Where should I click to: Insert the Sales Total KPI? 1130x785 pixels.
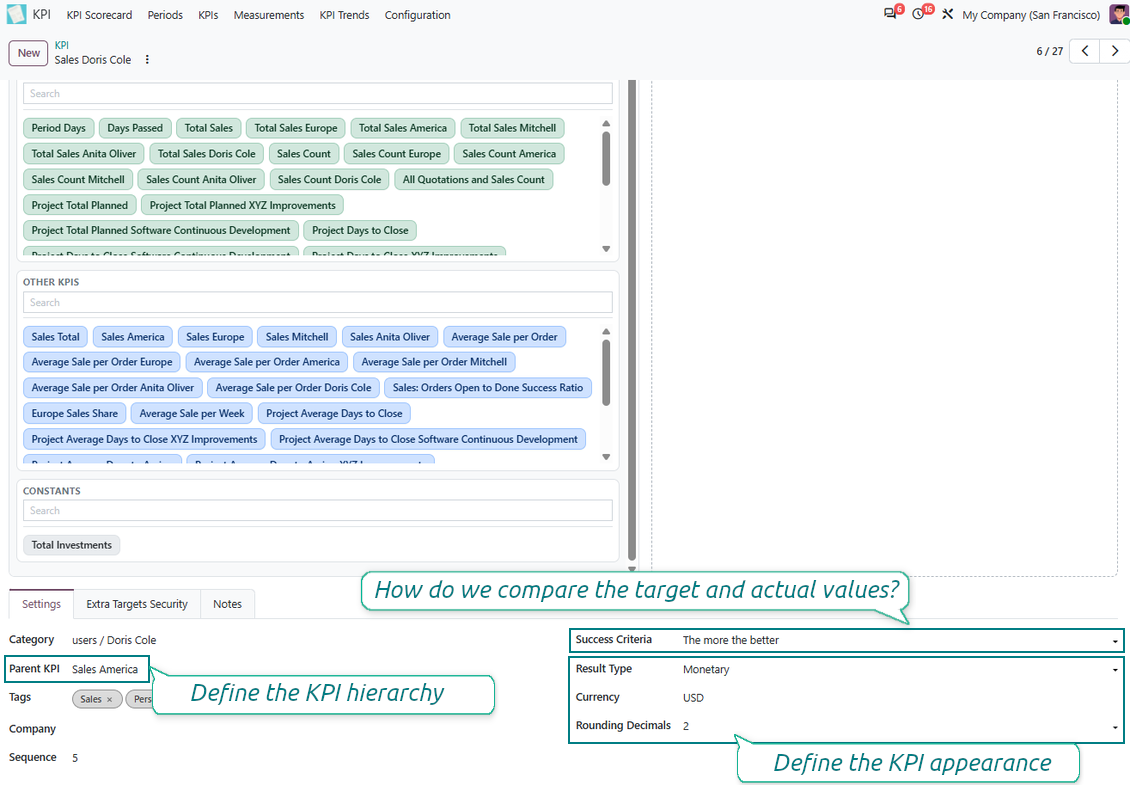click(55, 337)
